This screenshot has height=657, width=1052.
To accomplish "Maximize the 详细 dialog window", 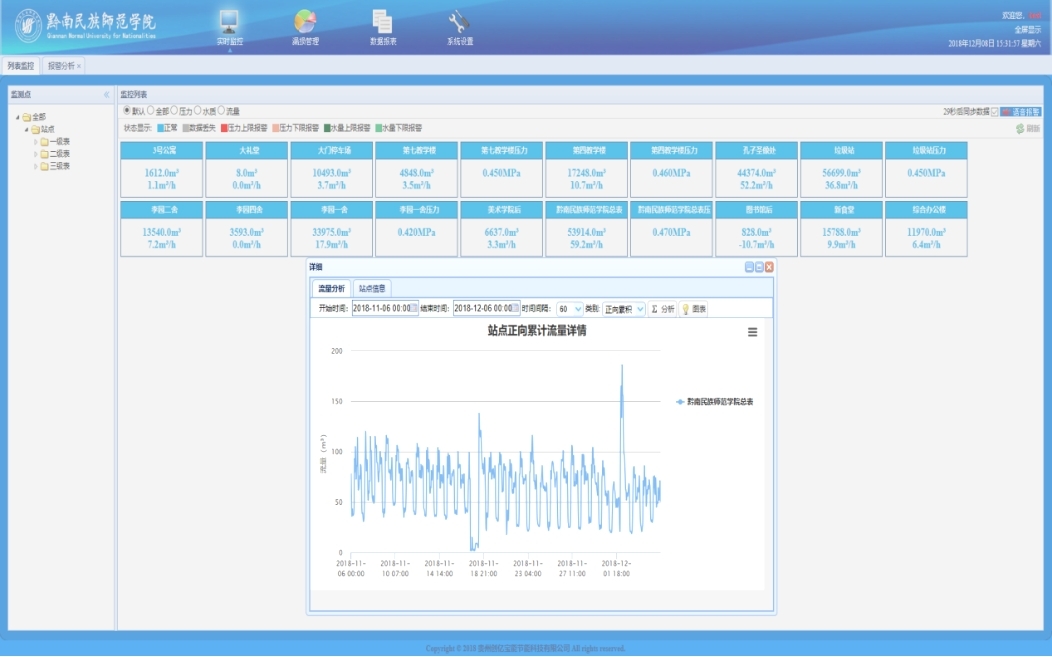I will (759, 267).
